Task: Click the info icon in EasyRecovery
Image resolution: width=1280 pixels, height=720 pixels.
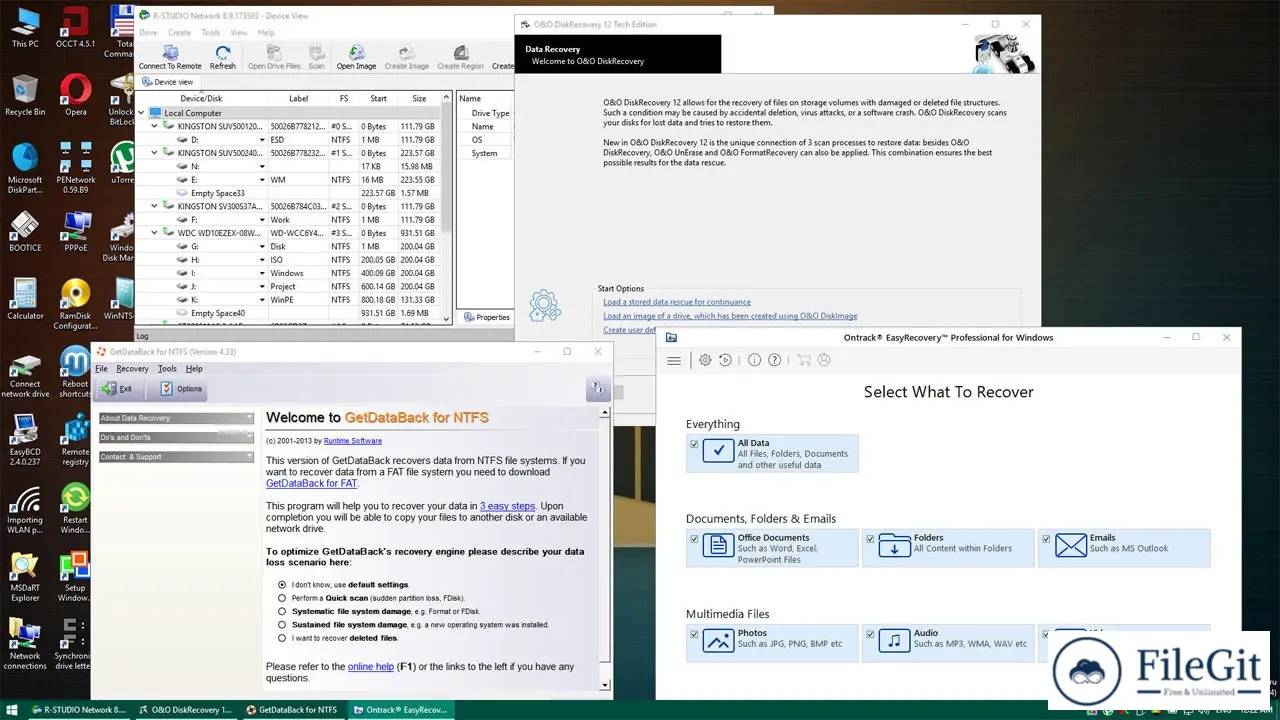Action: (x=754, y=360)
